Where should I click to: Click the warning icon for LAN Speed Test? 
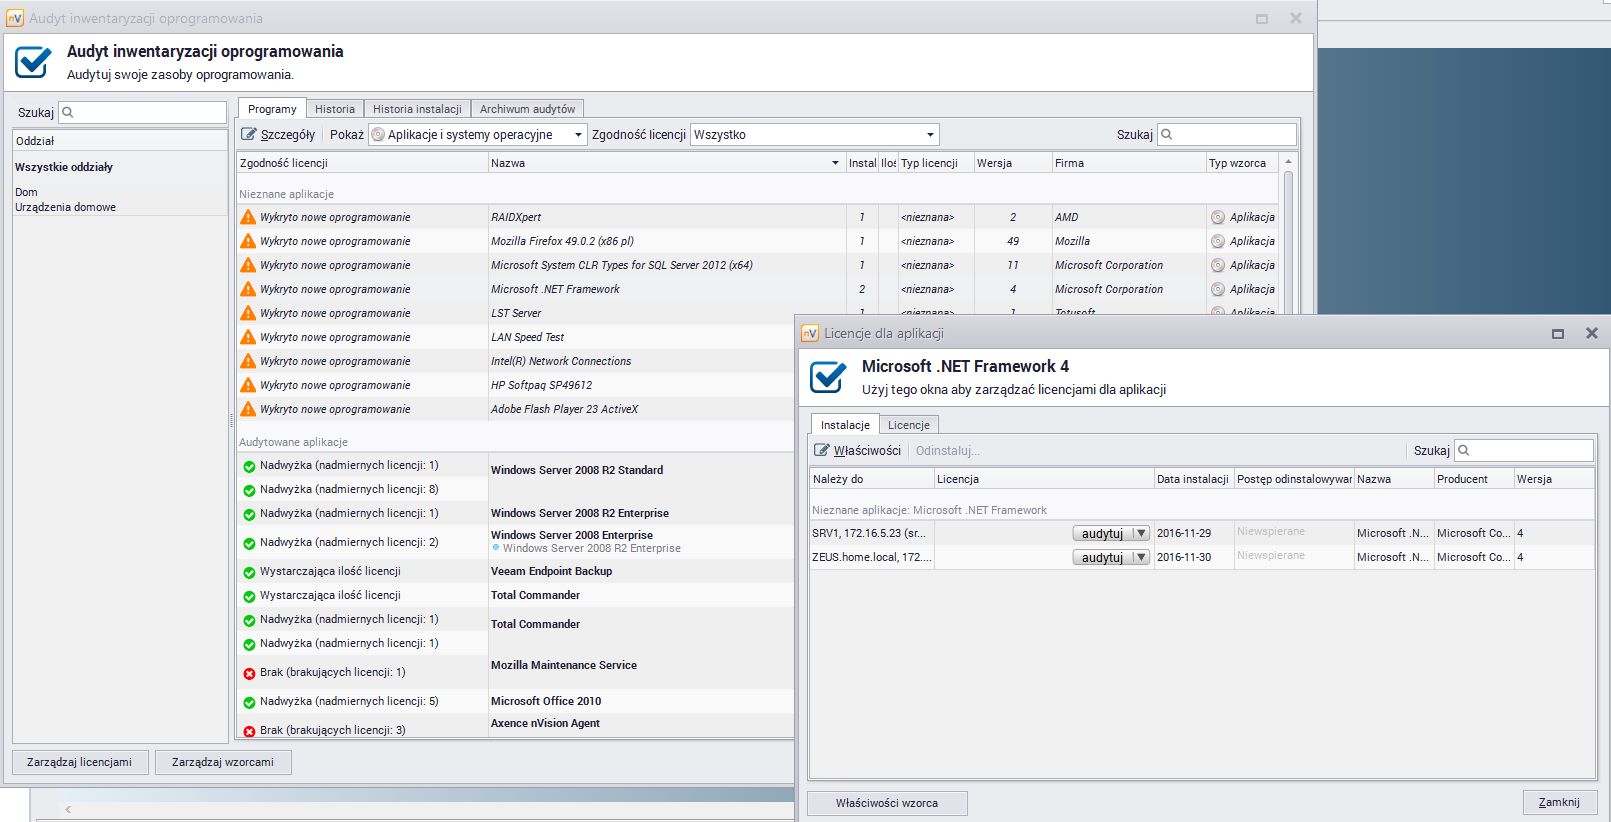click(248, 337)
